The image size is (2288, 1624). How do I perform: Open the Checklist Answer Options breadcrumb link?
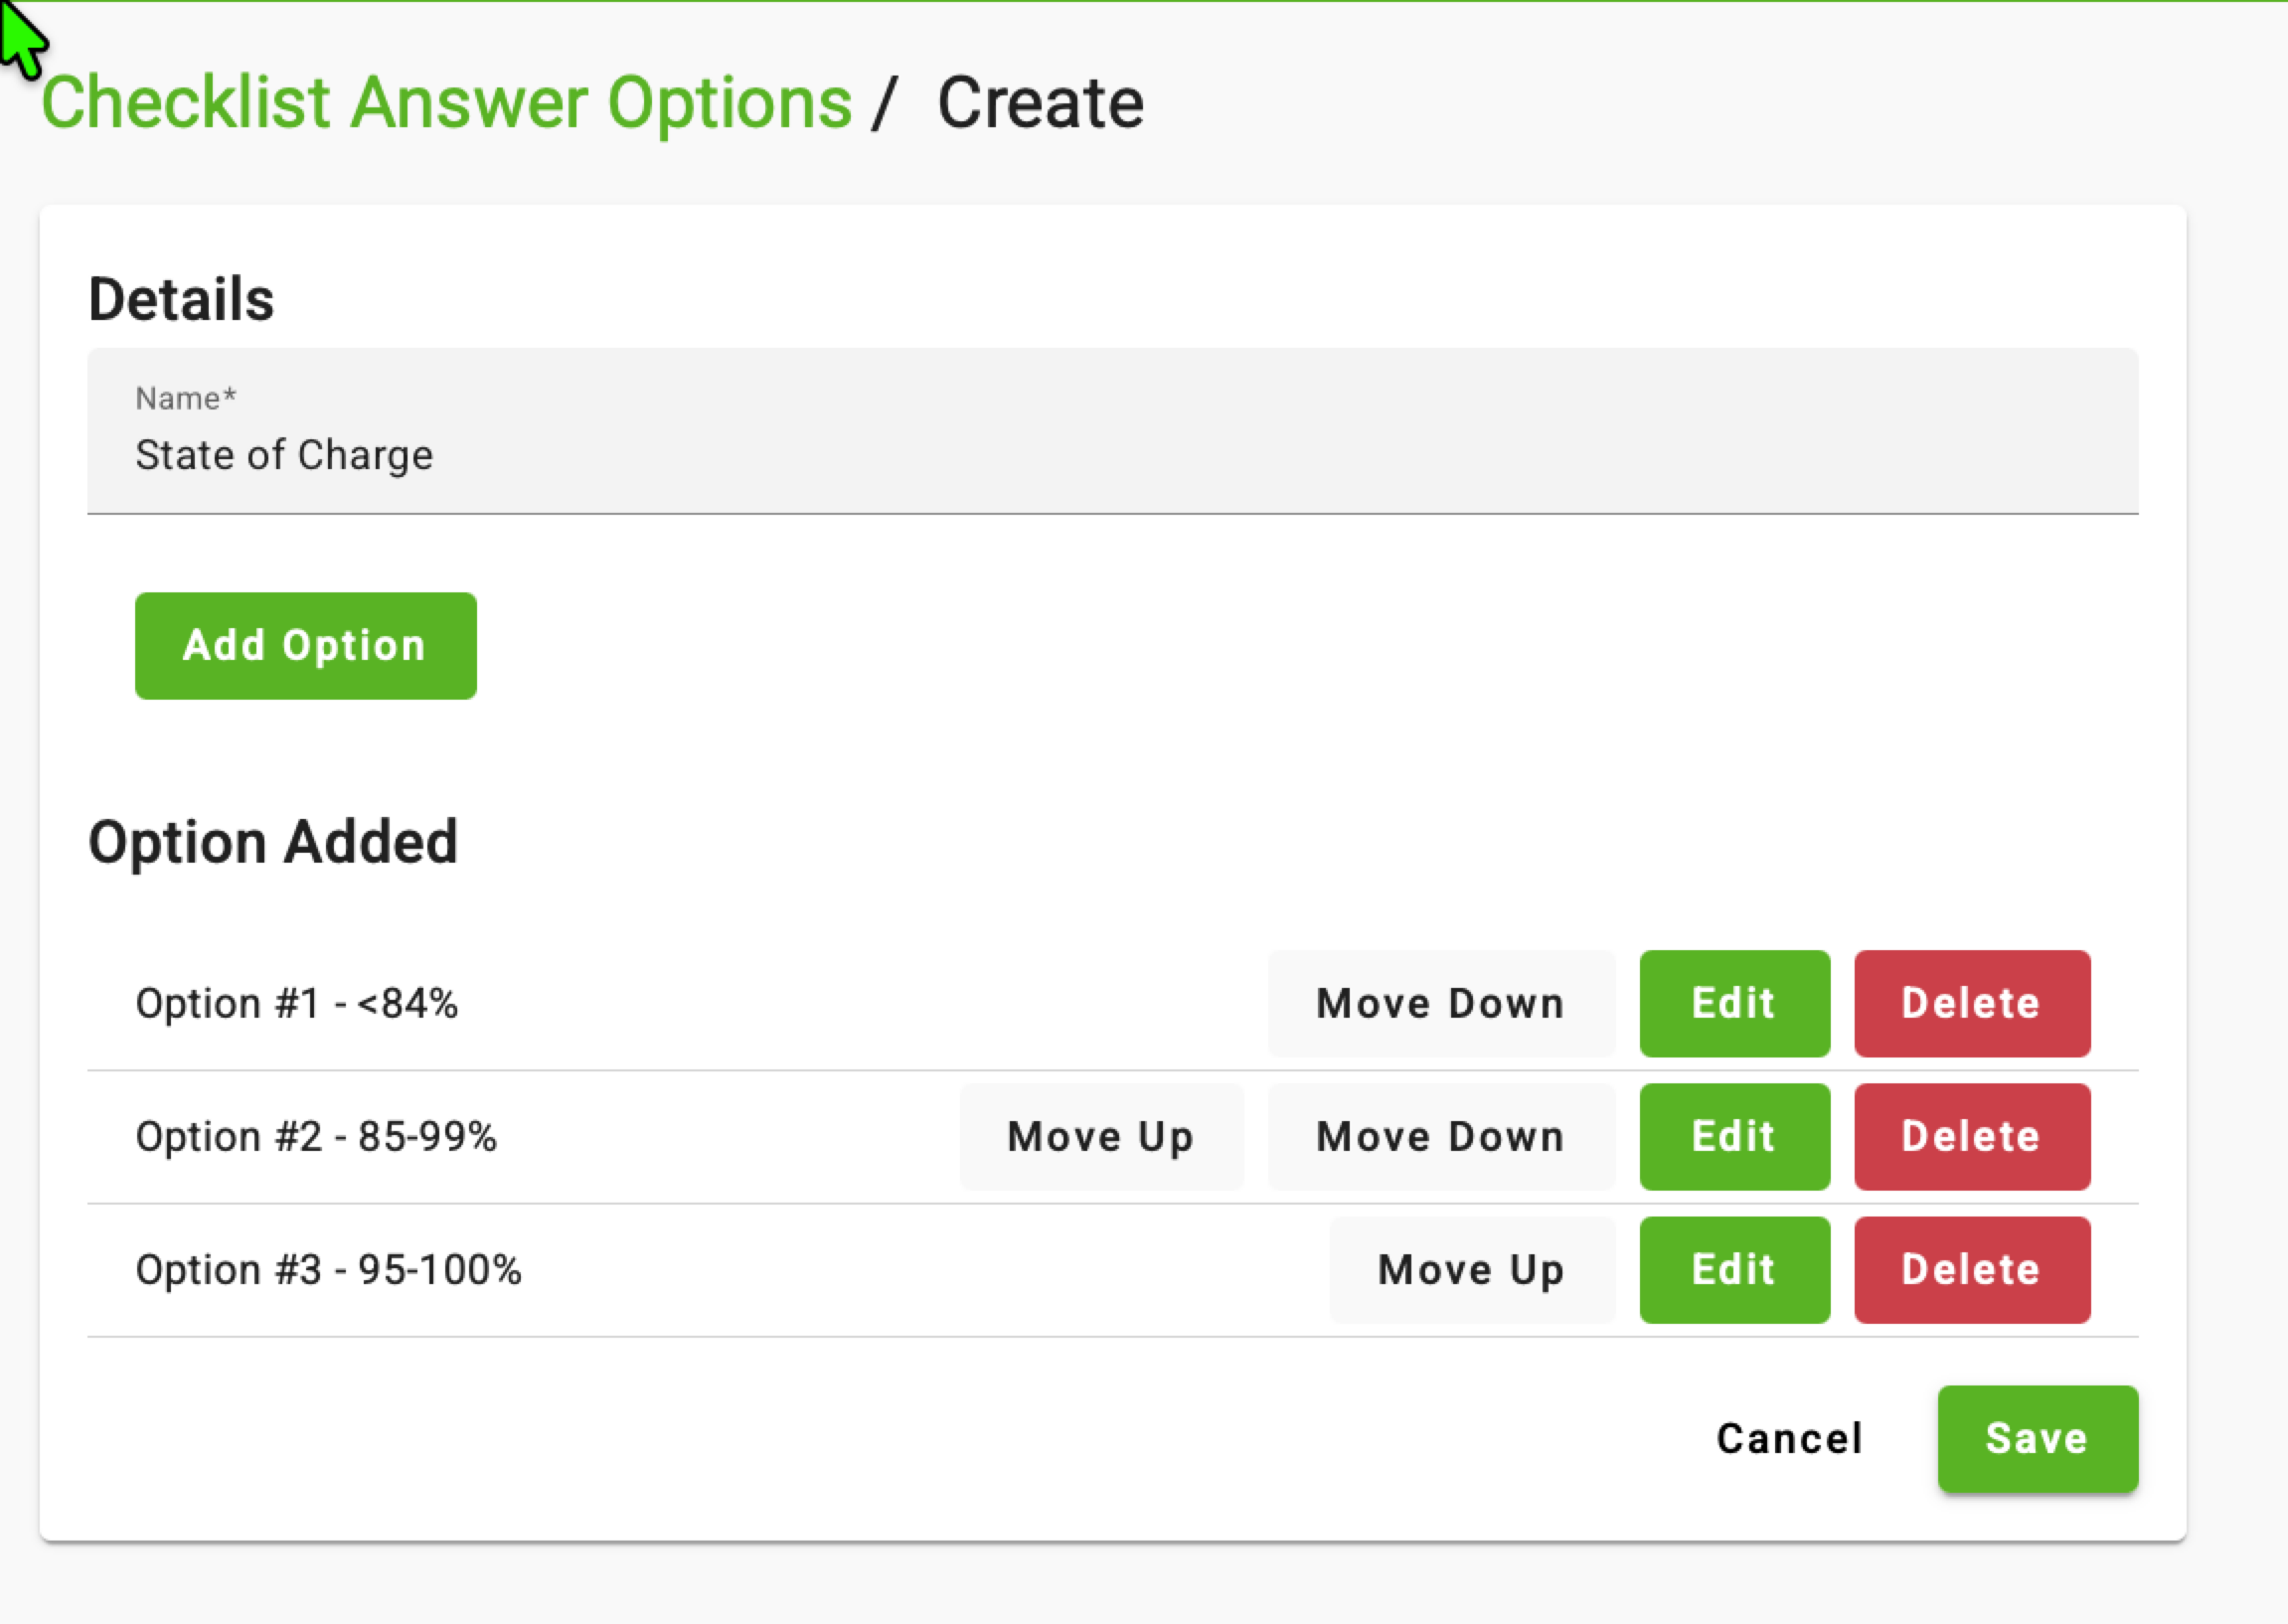(446, 103)
